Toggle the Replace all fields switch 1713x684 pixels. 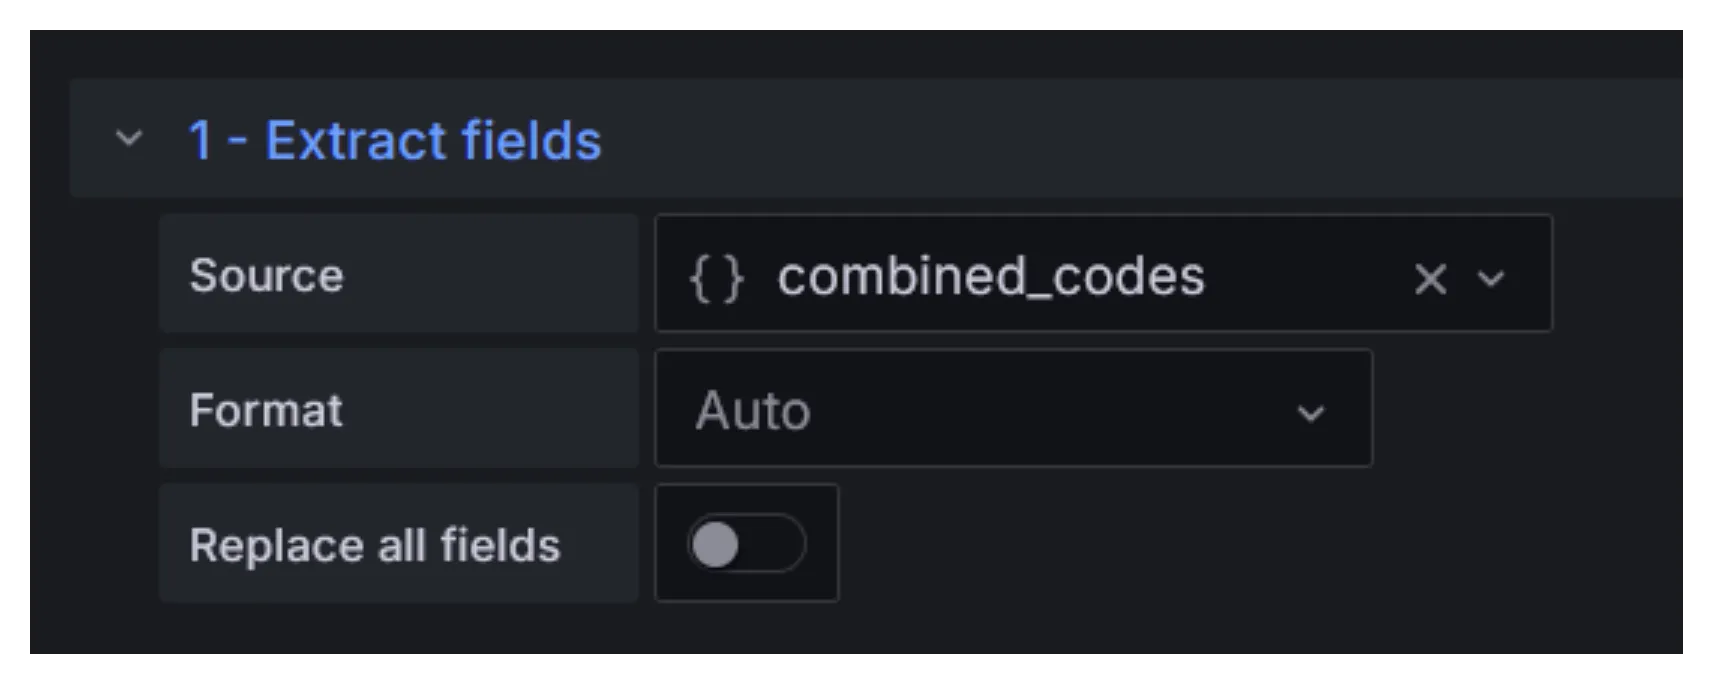coord(746,542)
